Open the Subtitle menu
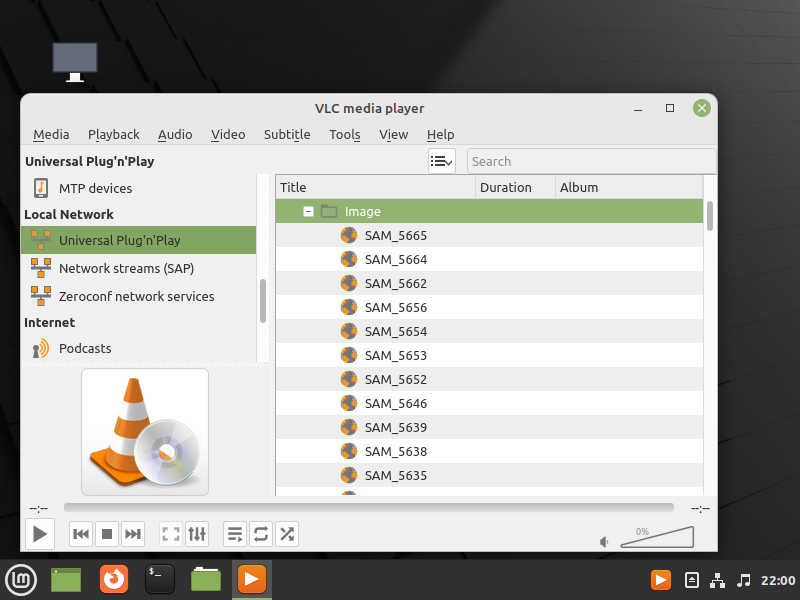 (x=287, y=134)
